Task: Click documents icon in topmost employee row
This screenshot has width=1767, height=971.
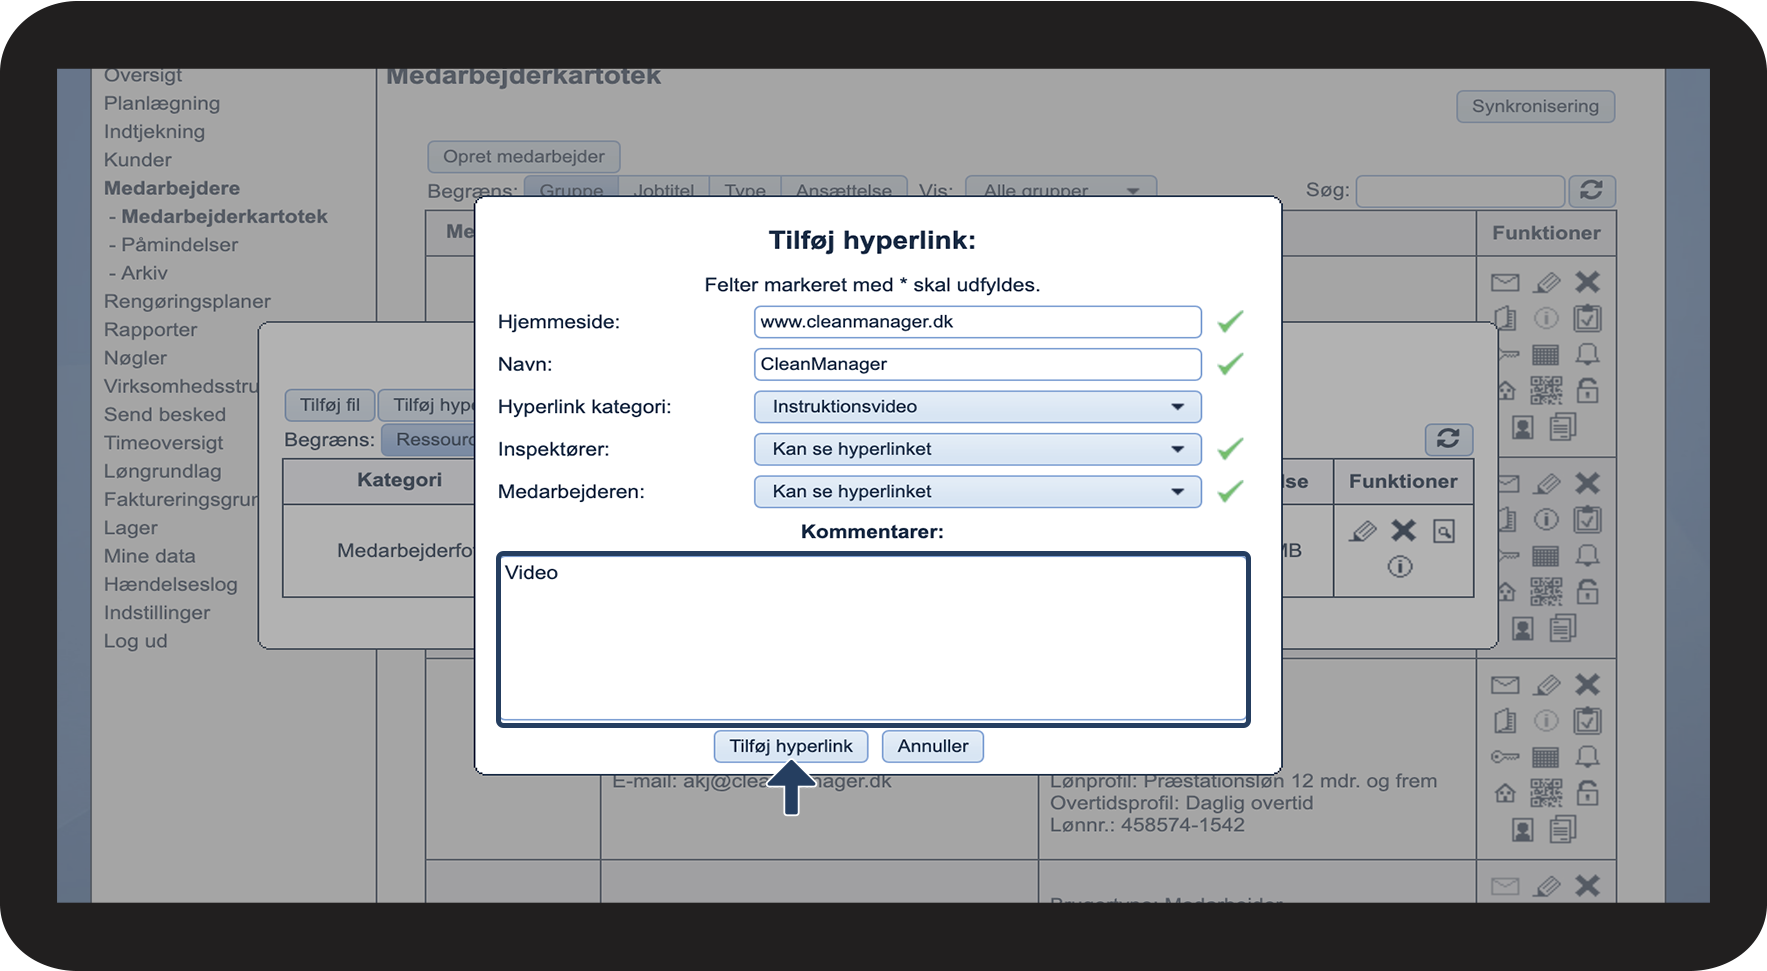Action: coord(1563,427)
